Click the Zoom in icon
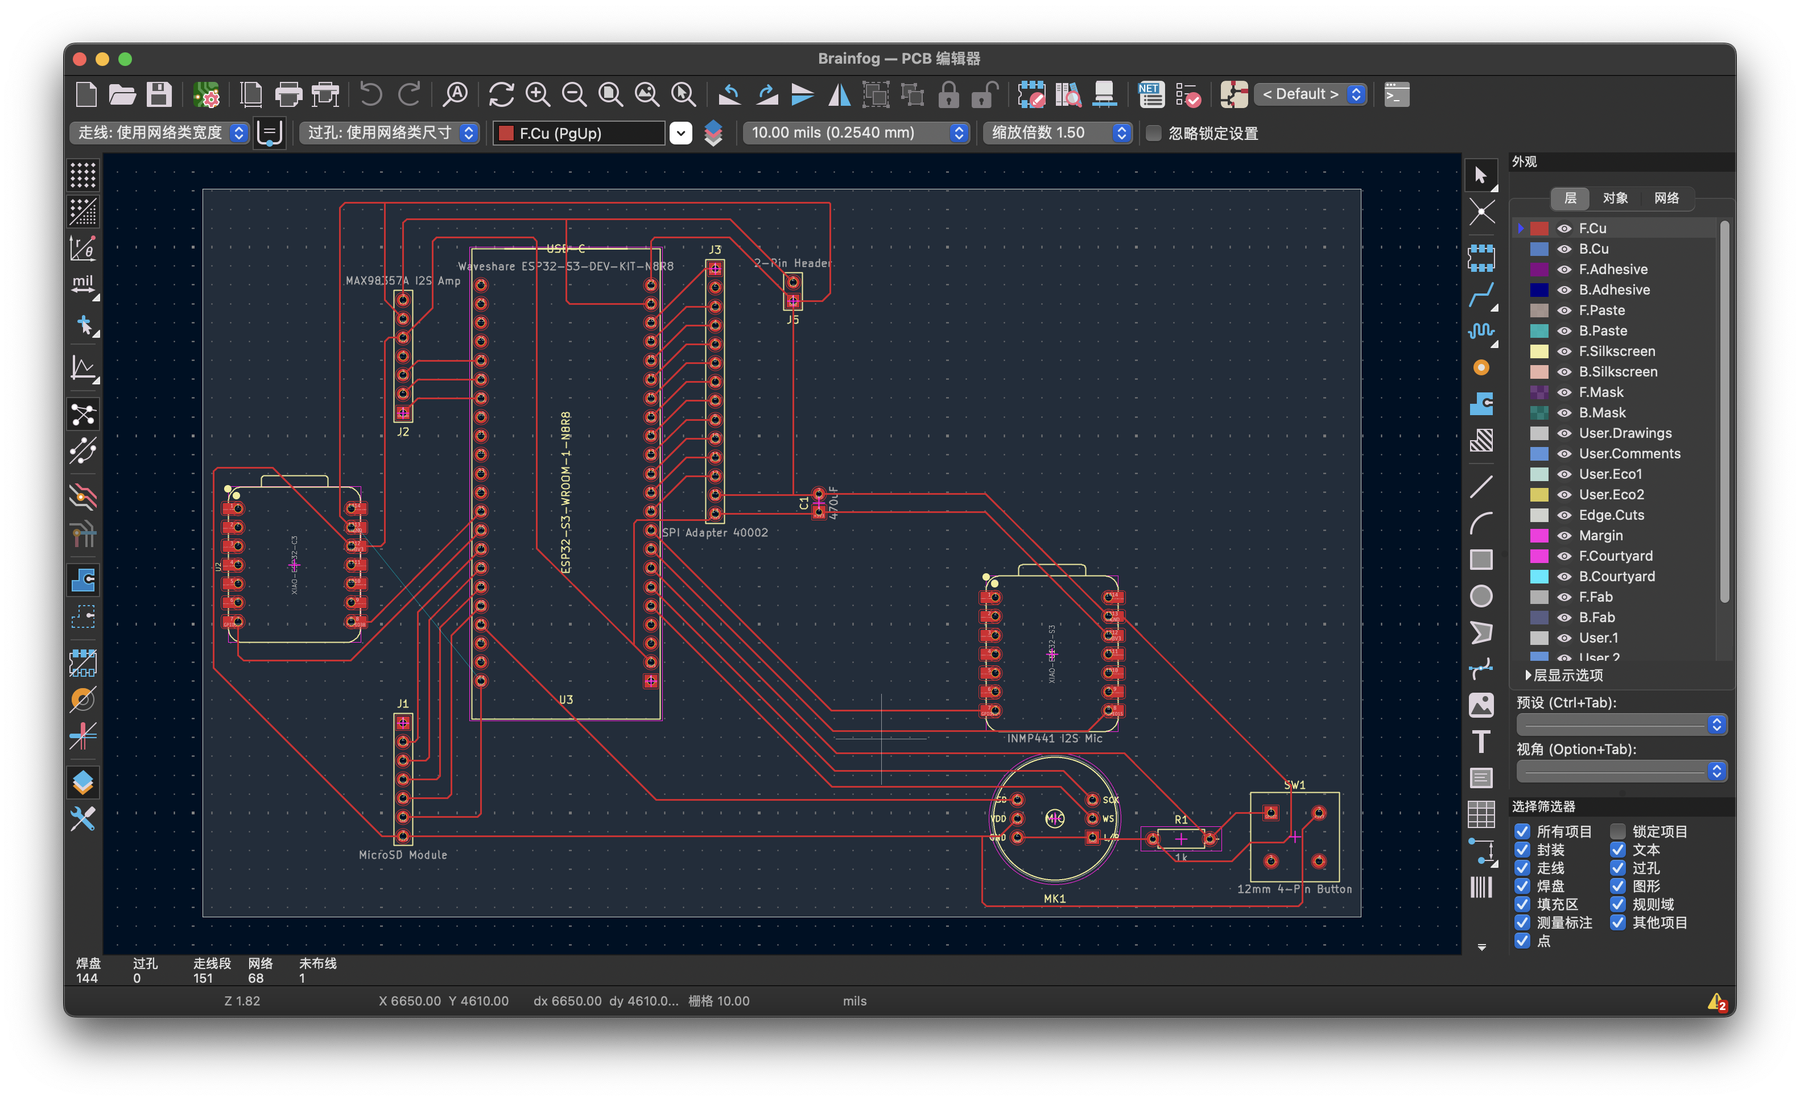Image resolution: width=1800 pixels, height=1101 pixels. coord(538,95)
